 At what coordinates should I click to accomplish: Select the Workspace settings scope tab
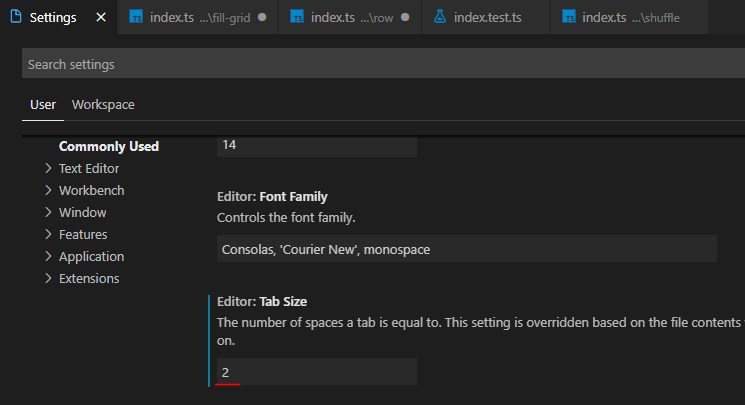pyautogui.click(x=103, y=105)
